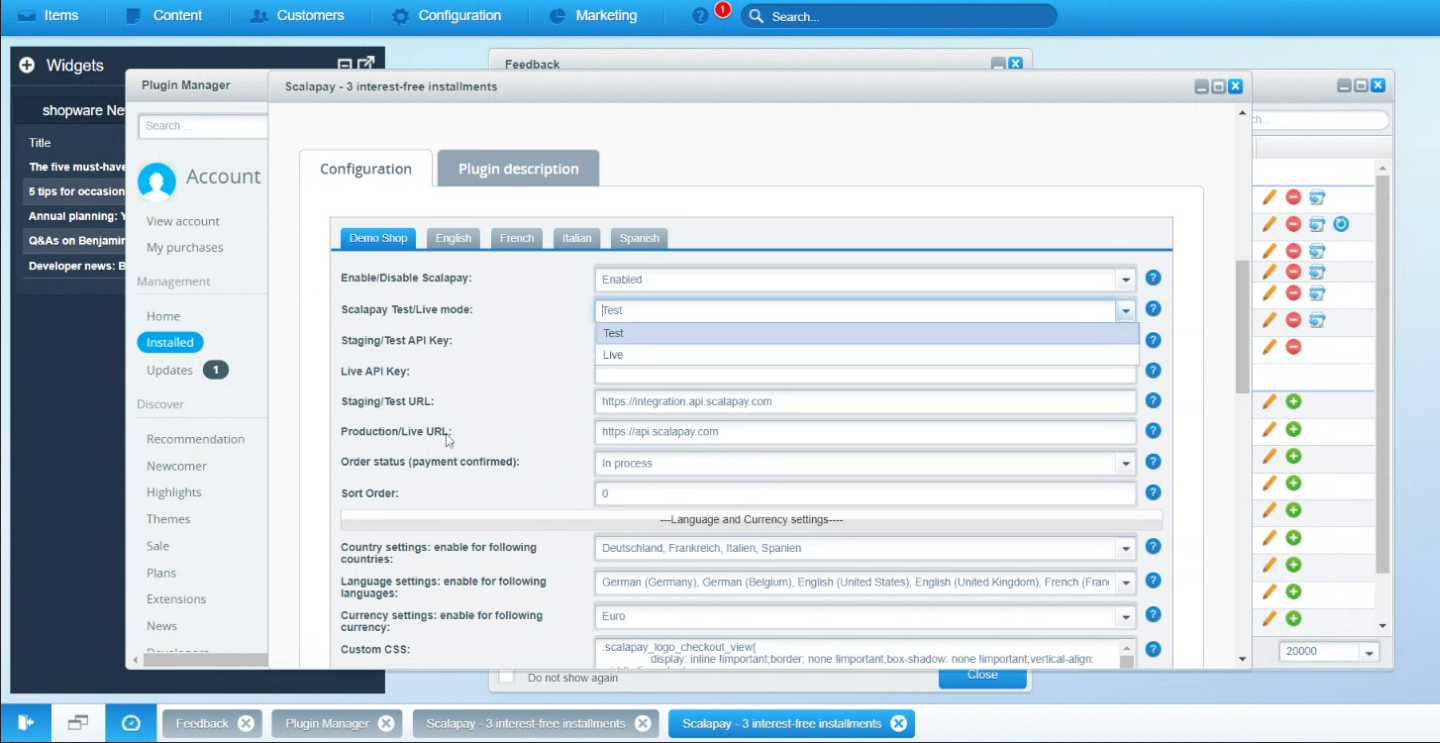Open the Configuration menu in top bar

point(446,16)
